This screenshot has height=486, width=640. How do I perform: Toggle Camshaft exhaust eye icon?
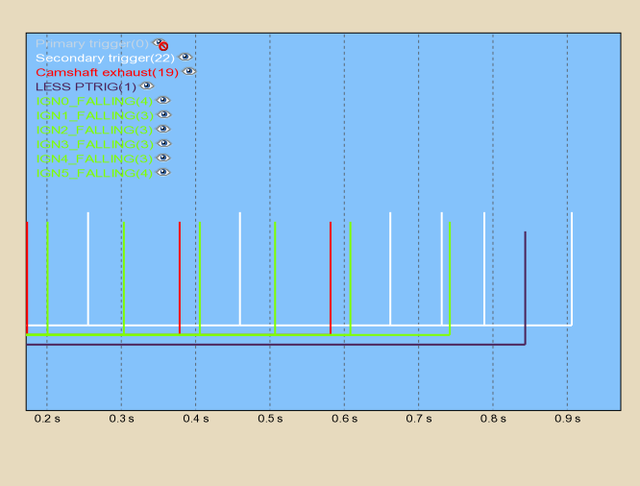[188, 72]
